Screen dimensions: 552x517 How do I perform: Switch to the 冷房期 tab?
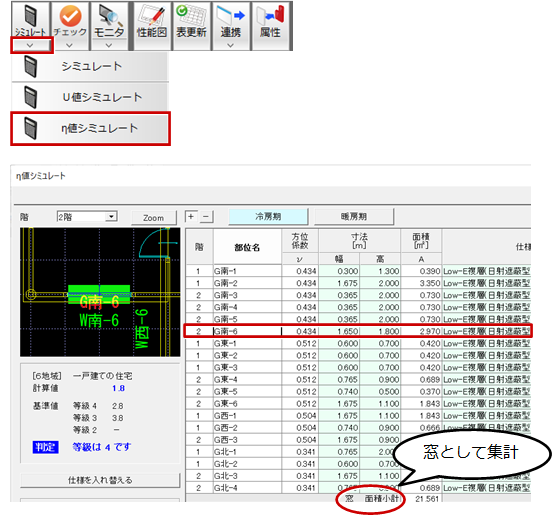[268, 216]
